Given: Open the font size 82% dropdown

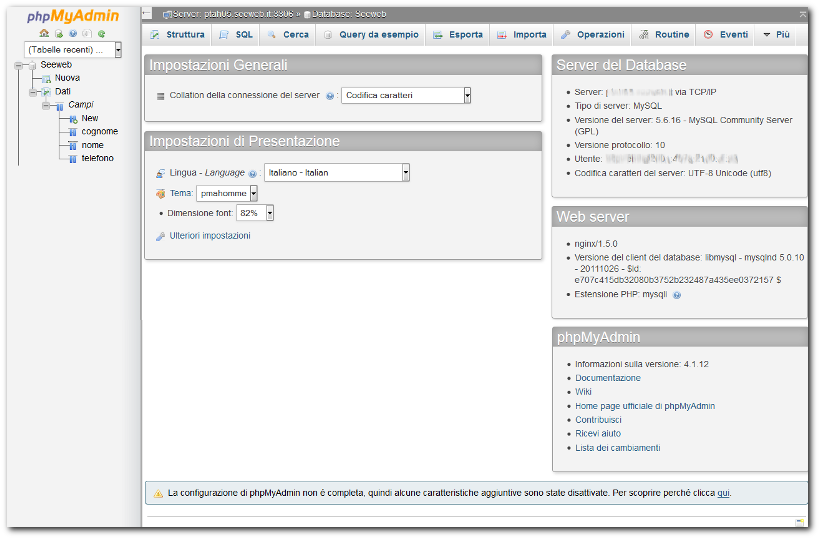Looking at the screenshot, I should (x=255, y=213).
